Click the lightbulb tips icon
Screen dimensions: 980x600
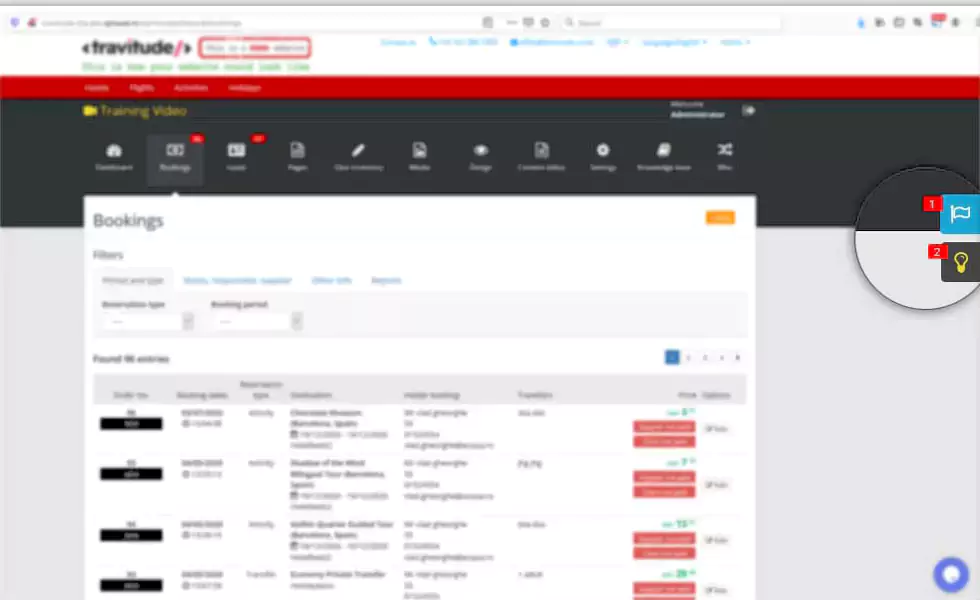[x=959, y=262]
